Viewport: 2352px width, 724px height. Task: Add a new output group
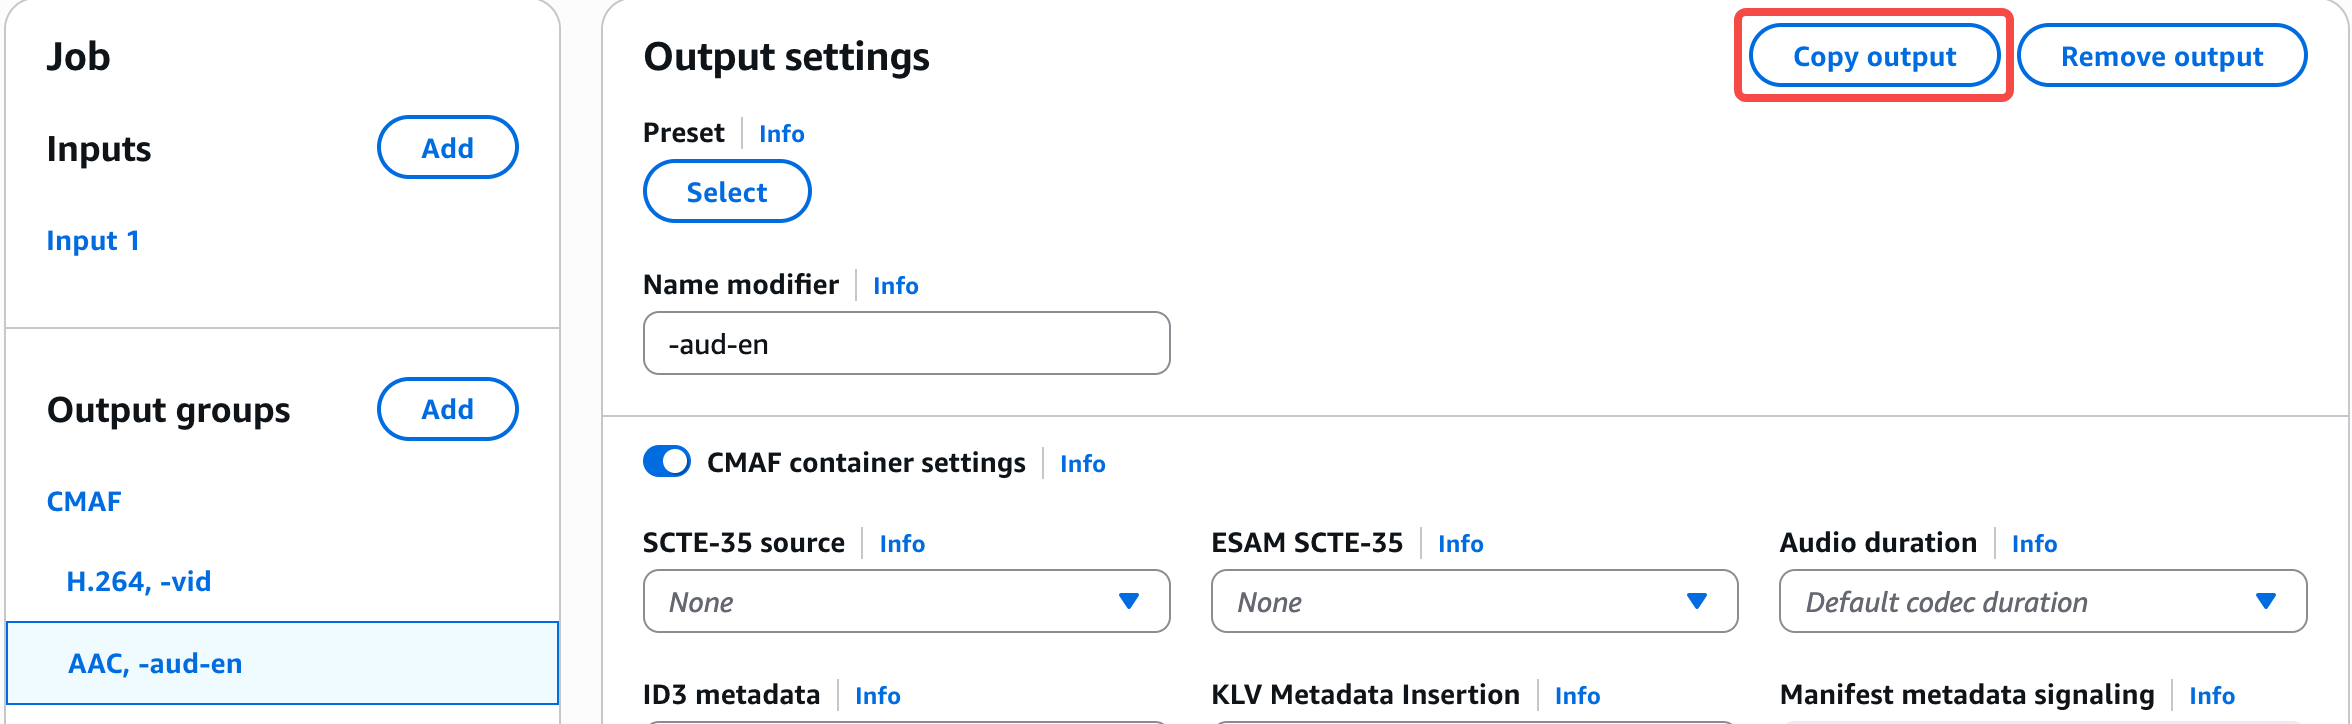pyautogui.click(x=447, y=409)
